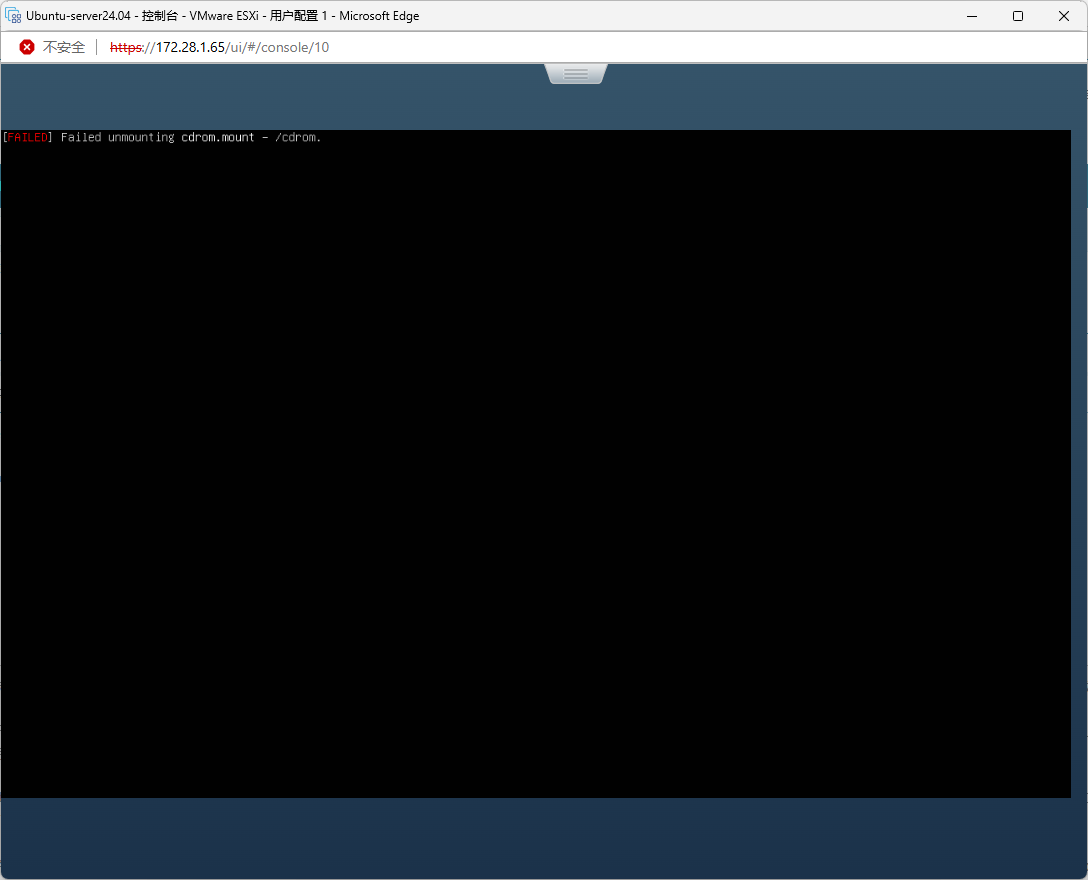The image size is (1088, 880).
Task: Click the 172.28.1.65 host in address
Action: tap(190, 47)
